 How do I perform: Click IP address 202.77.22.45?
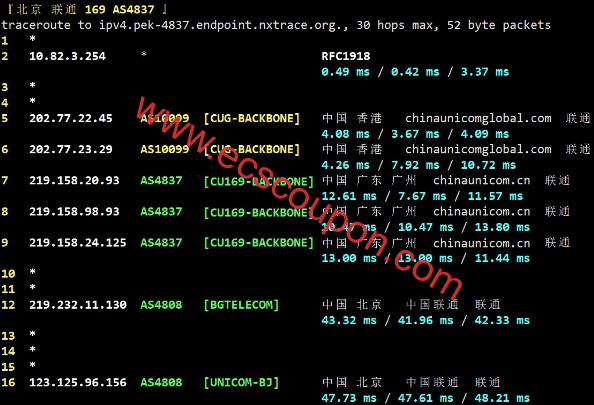[x=71, y=119]
